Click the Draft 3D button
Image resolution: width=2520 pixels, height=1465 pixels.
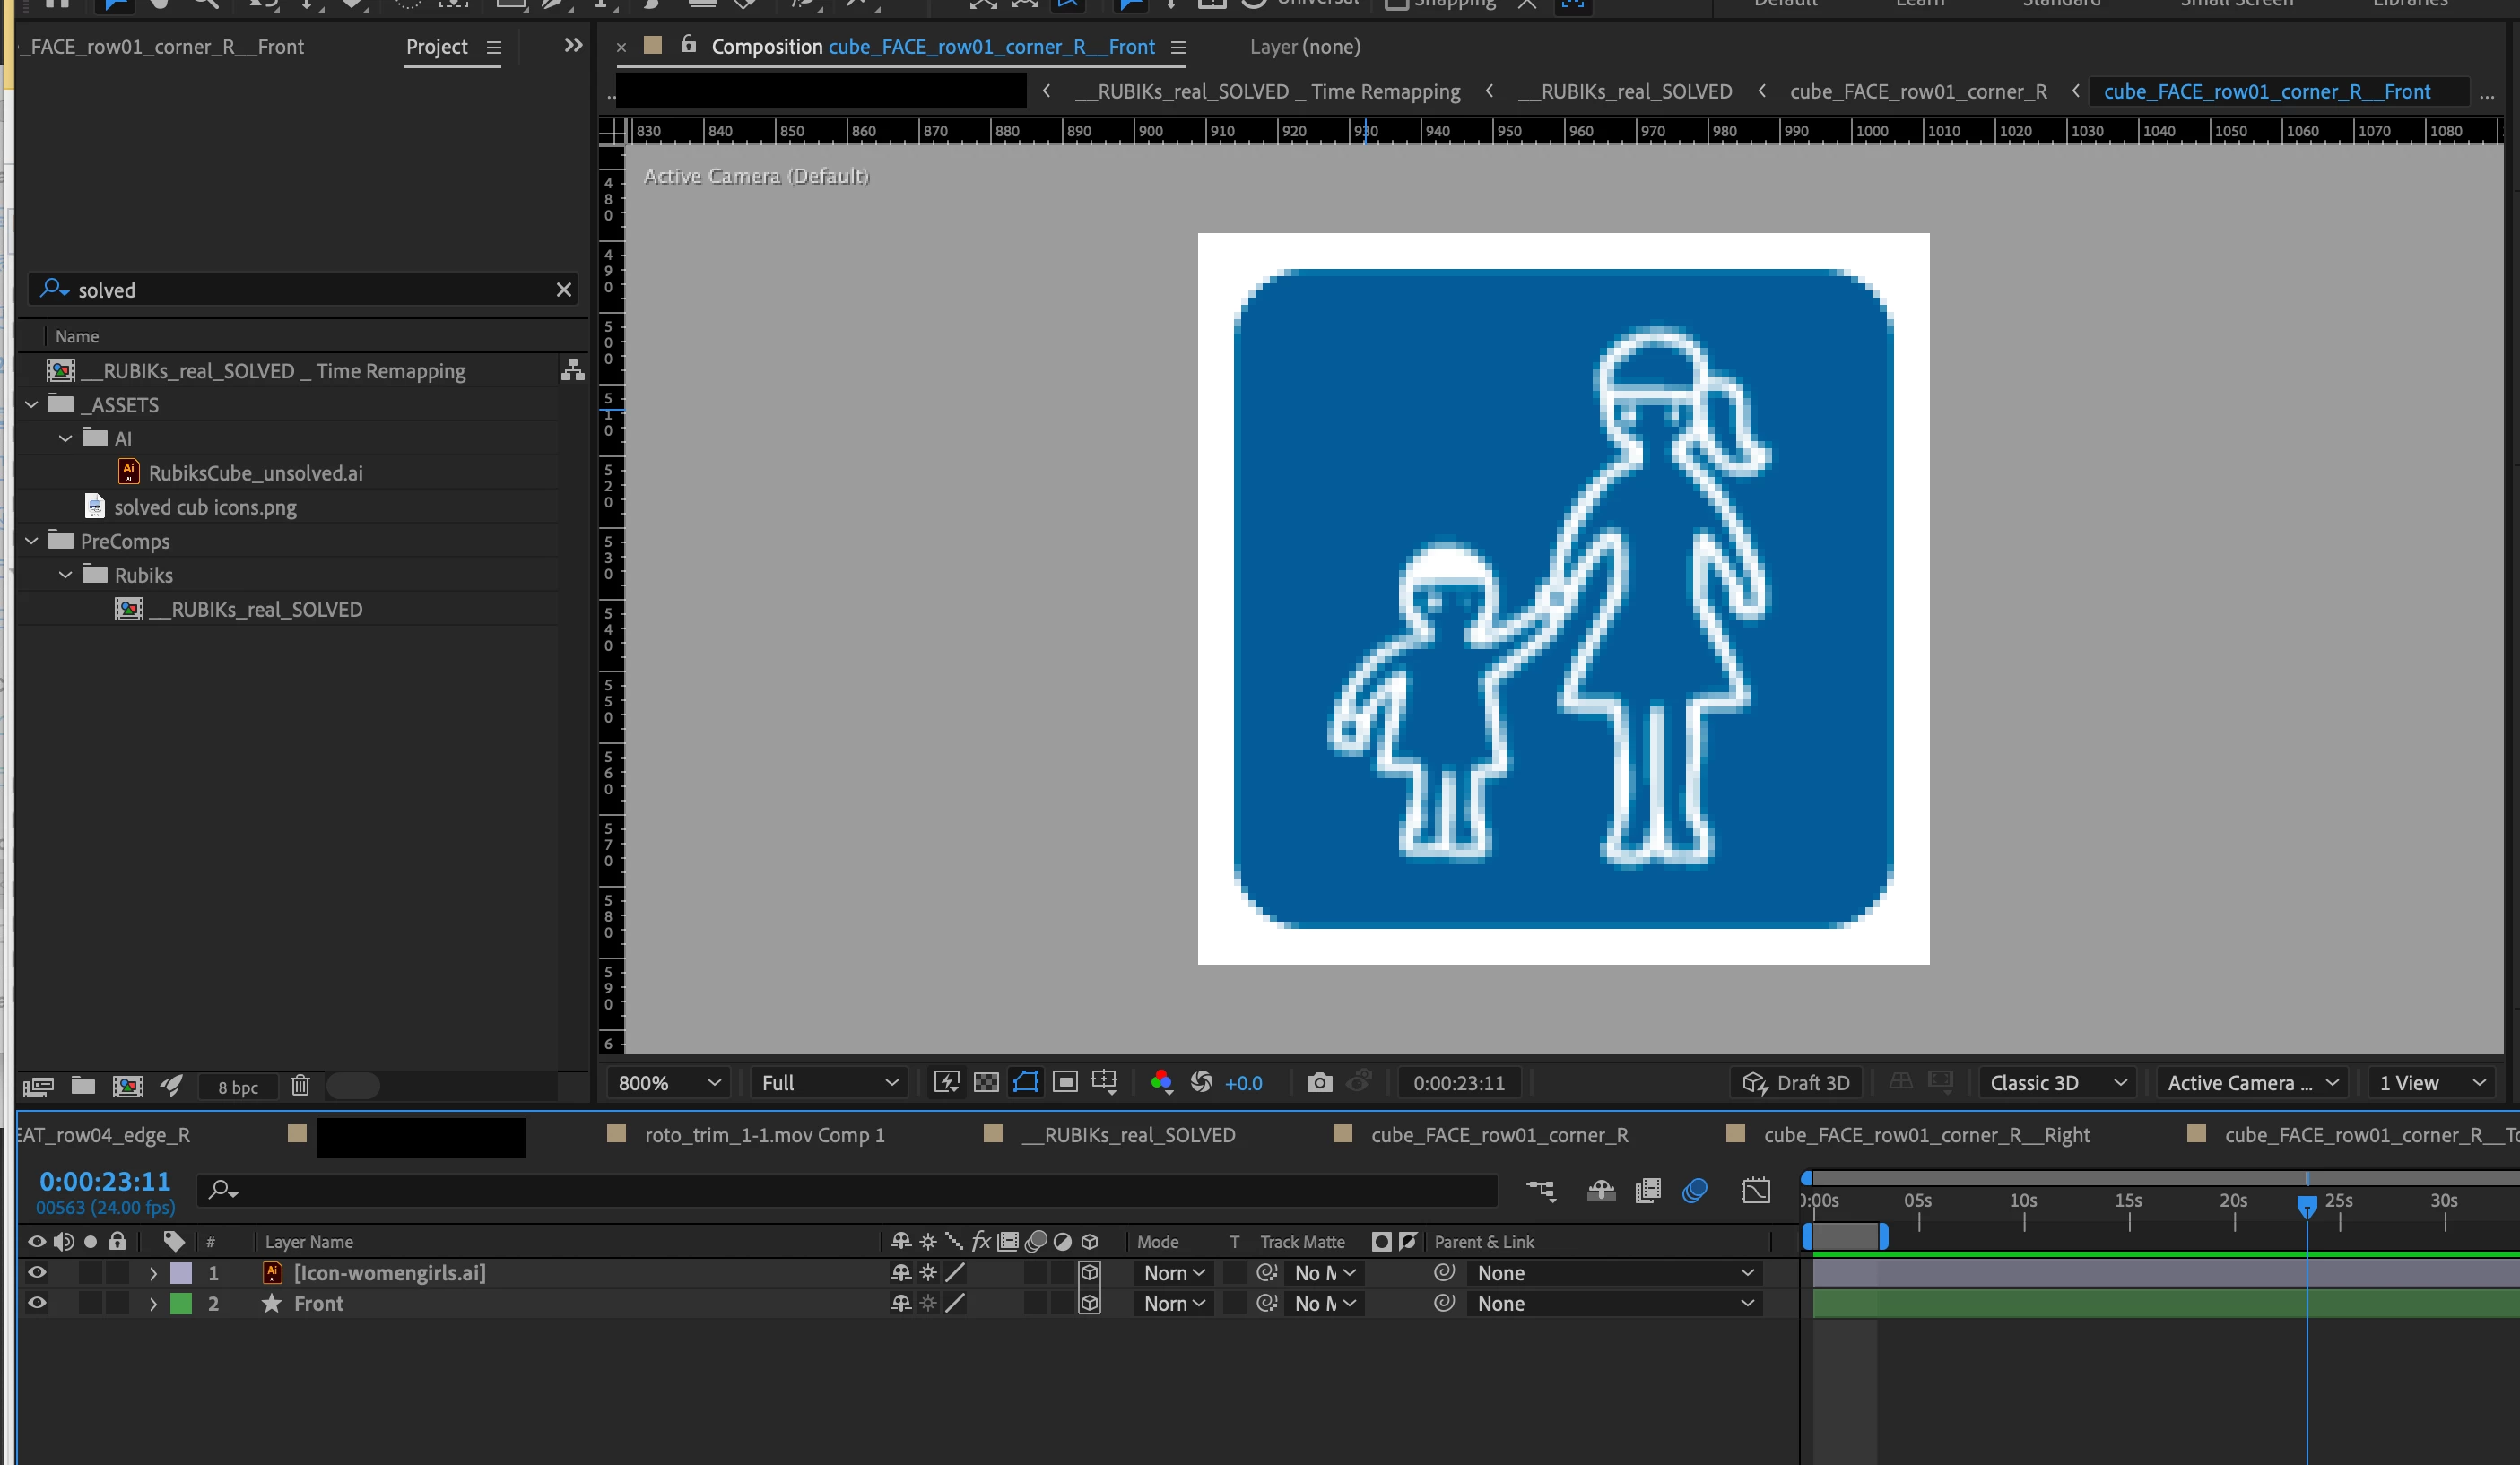point(1796,1083)
